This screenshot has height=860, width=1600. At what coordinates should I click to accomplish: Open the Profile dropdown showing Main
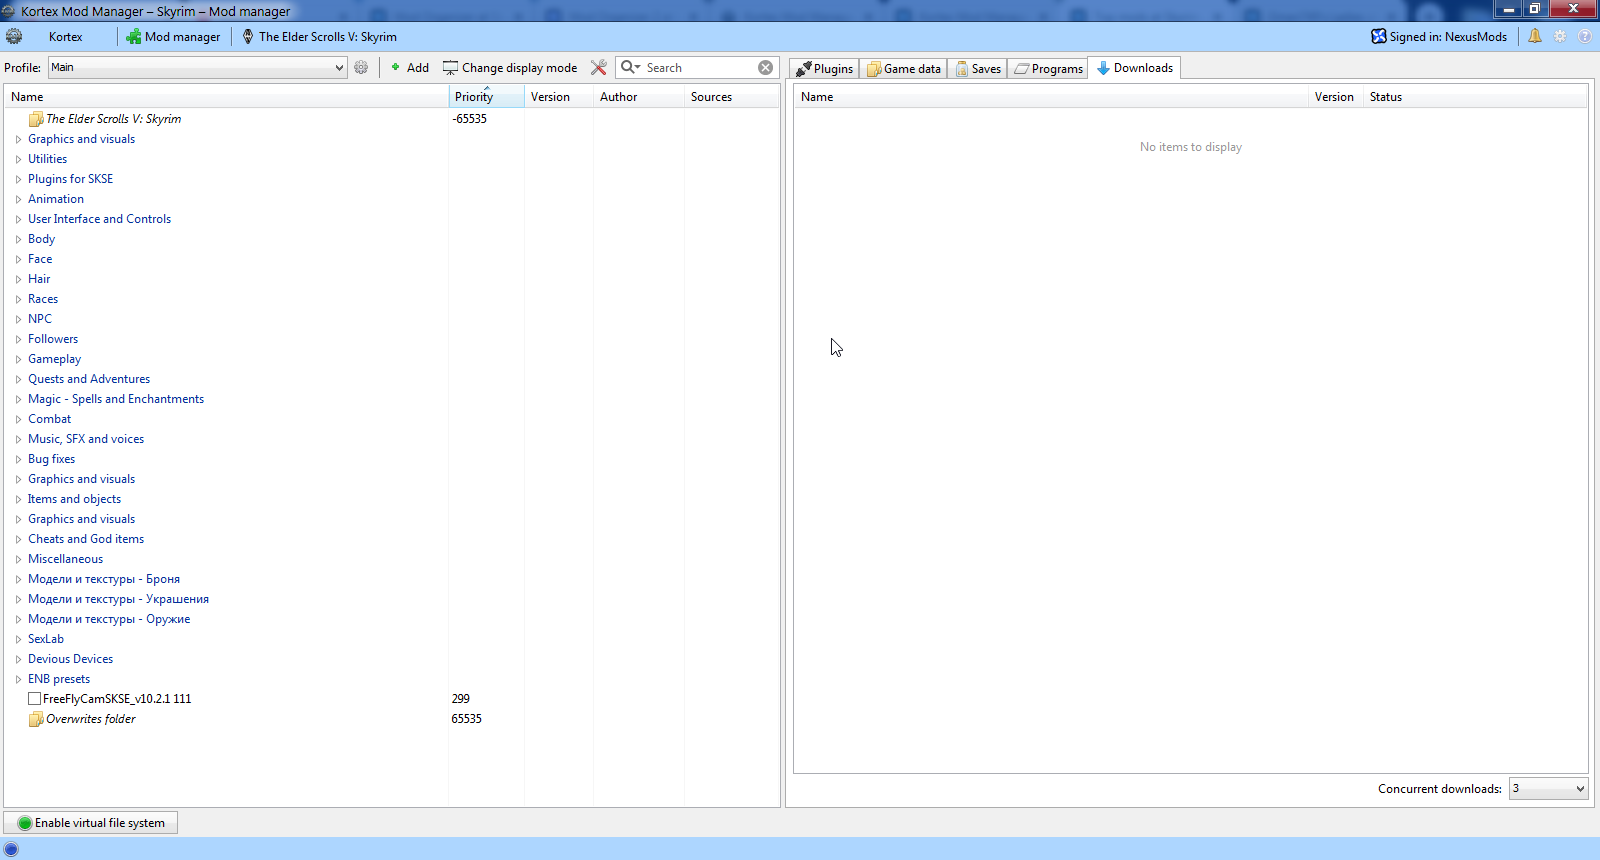pos(197,68)
